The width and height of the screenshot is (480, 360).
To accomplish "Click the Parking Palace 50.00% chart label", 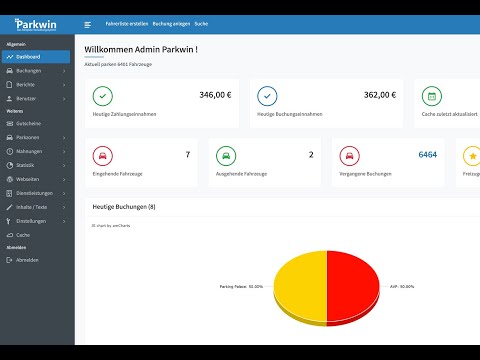I will (x=241, y=287).
